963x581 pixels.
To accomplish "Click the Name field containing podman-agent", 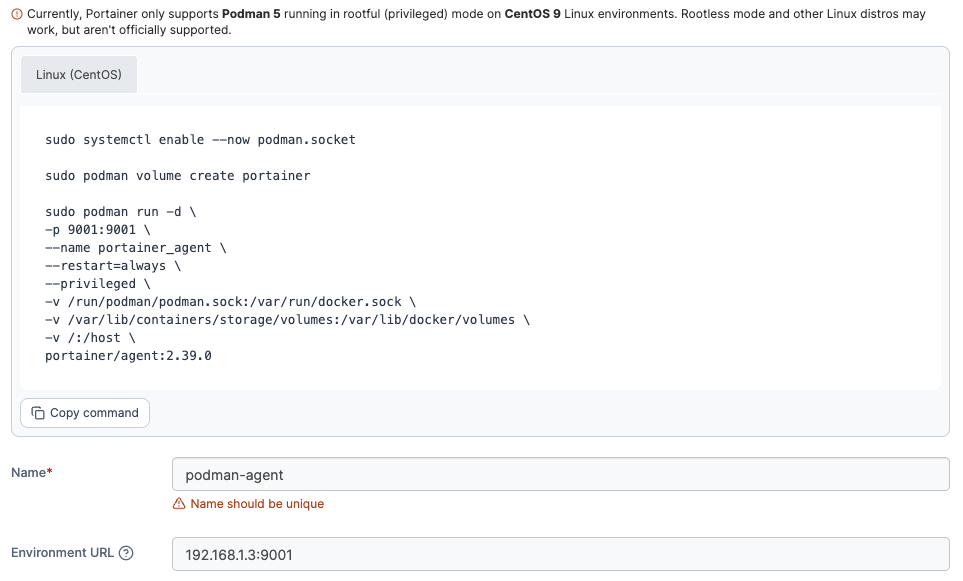I will click(560, 474).
